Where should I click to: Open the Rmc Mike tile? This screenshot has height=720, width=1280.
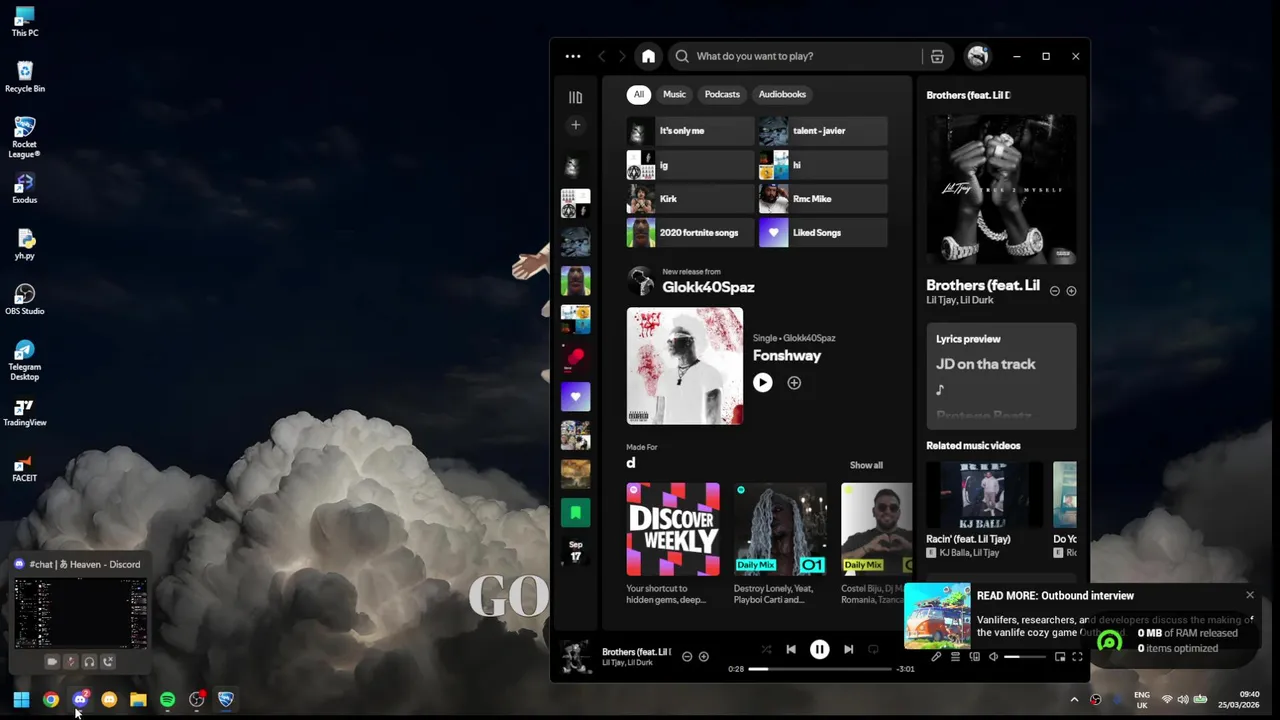[x=823, y=199]
